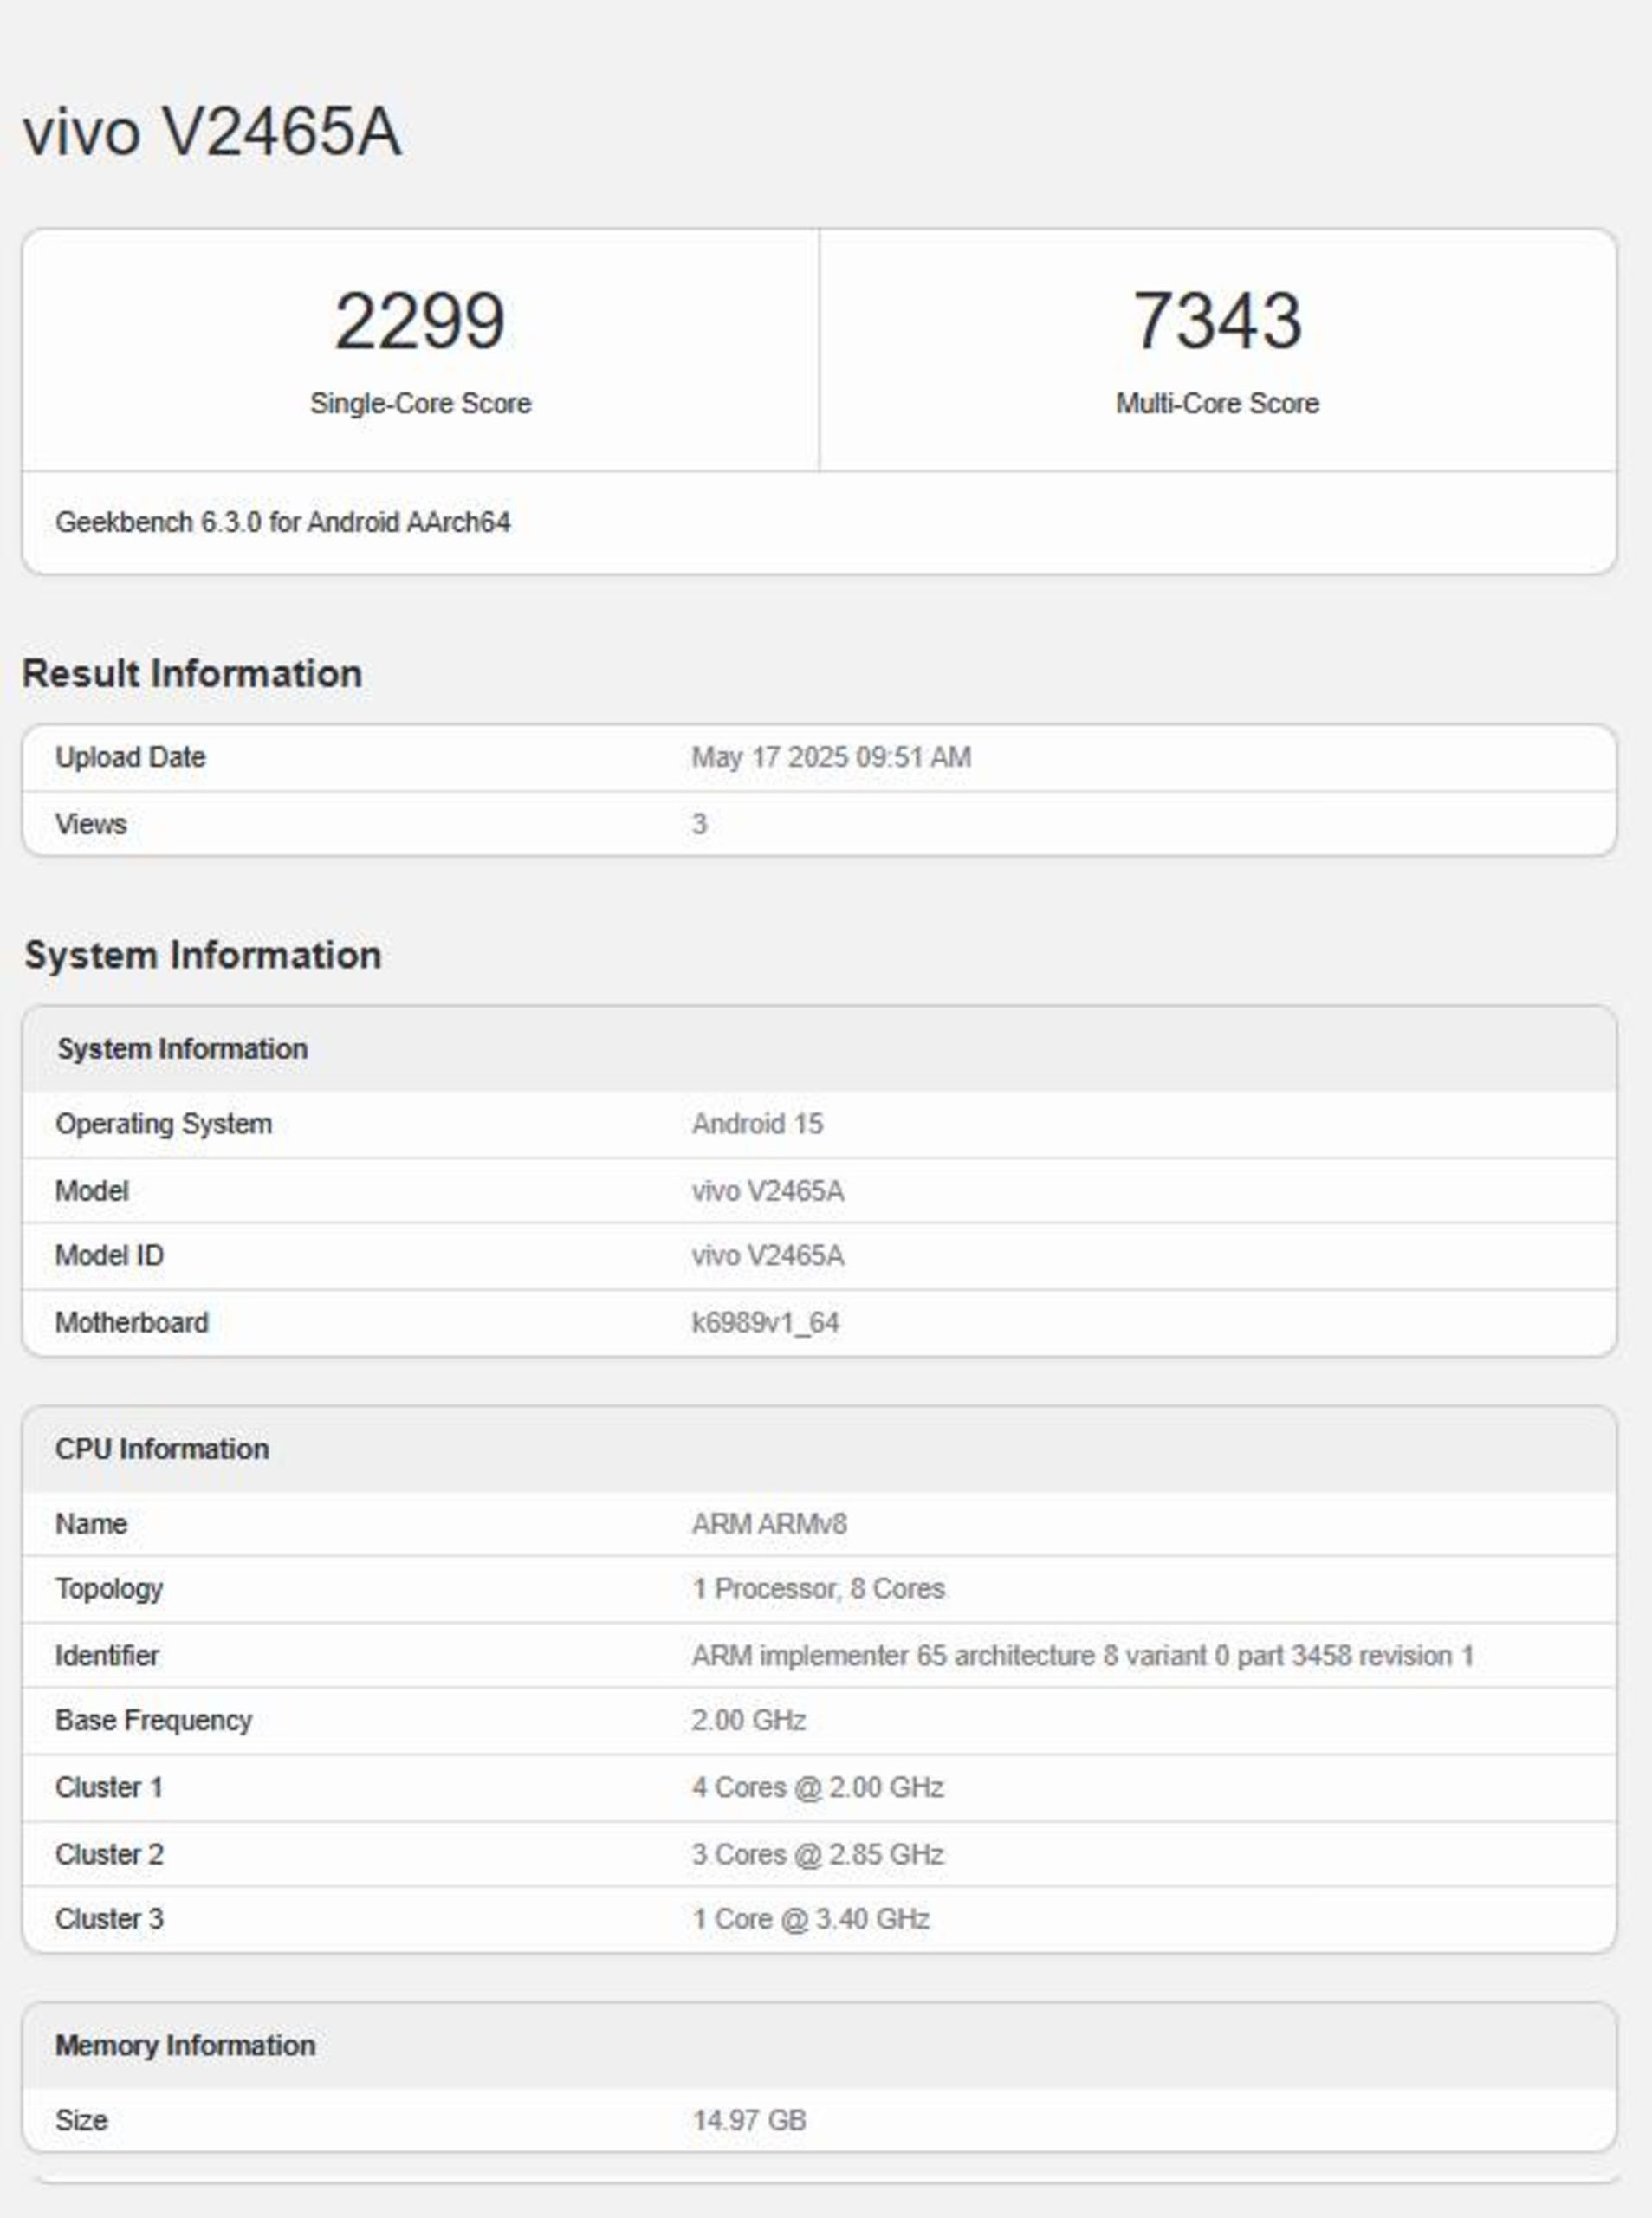Click the 'Model ID' row label
Viewport: 1652px width, 2218px height.
[x=109, y=1255]
